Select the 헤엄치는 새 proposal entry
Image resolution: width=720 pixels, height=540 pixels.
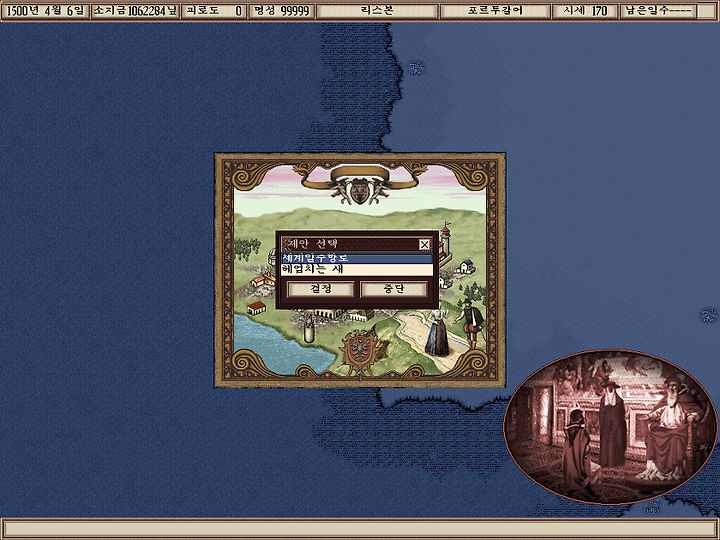[x=357, y=270]
